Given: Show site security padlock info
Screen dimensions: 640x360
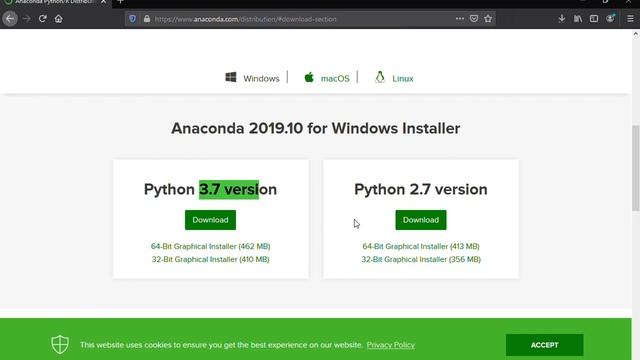Looking at the screenshot, I should click(x=147, y=19).
